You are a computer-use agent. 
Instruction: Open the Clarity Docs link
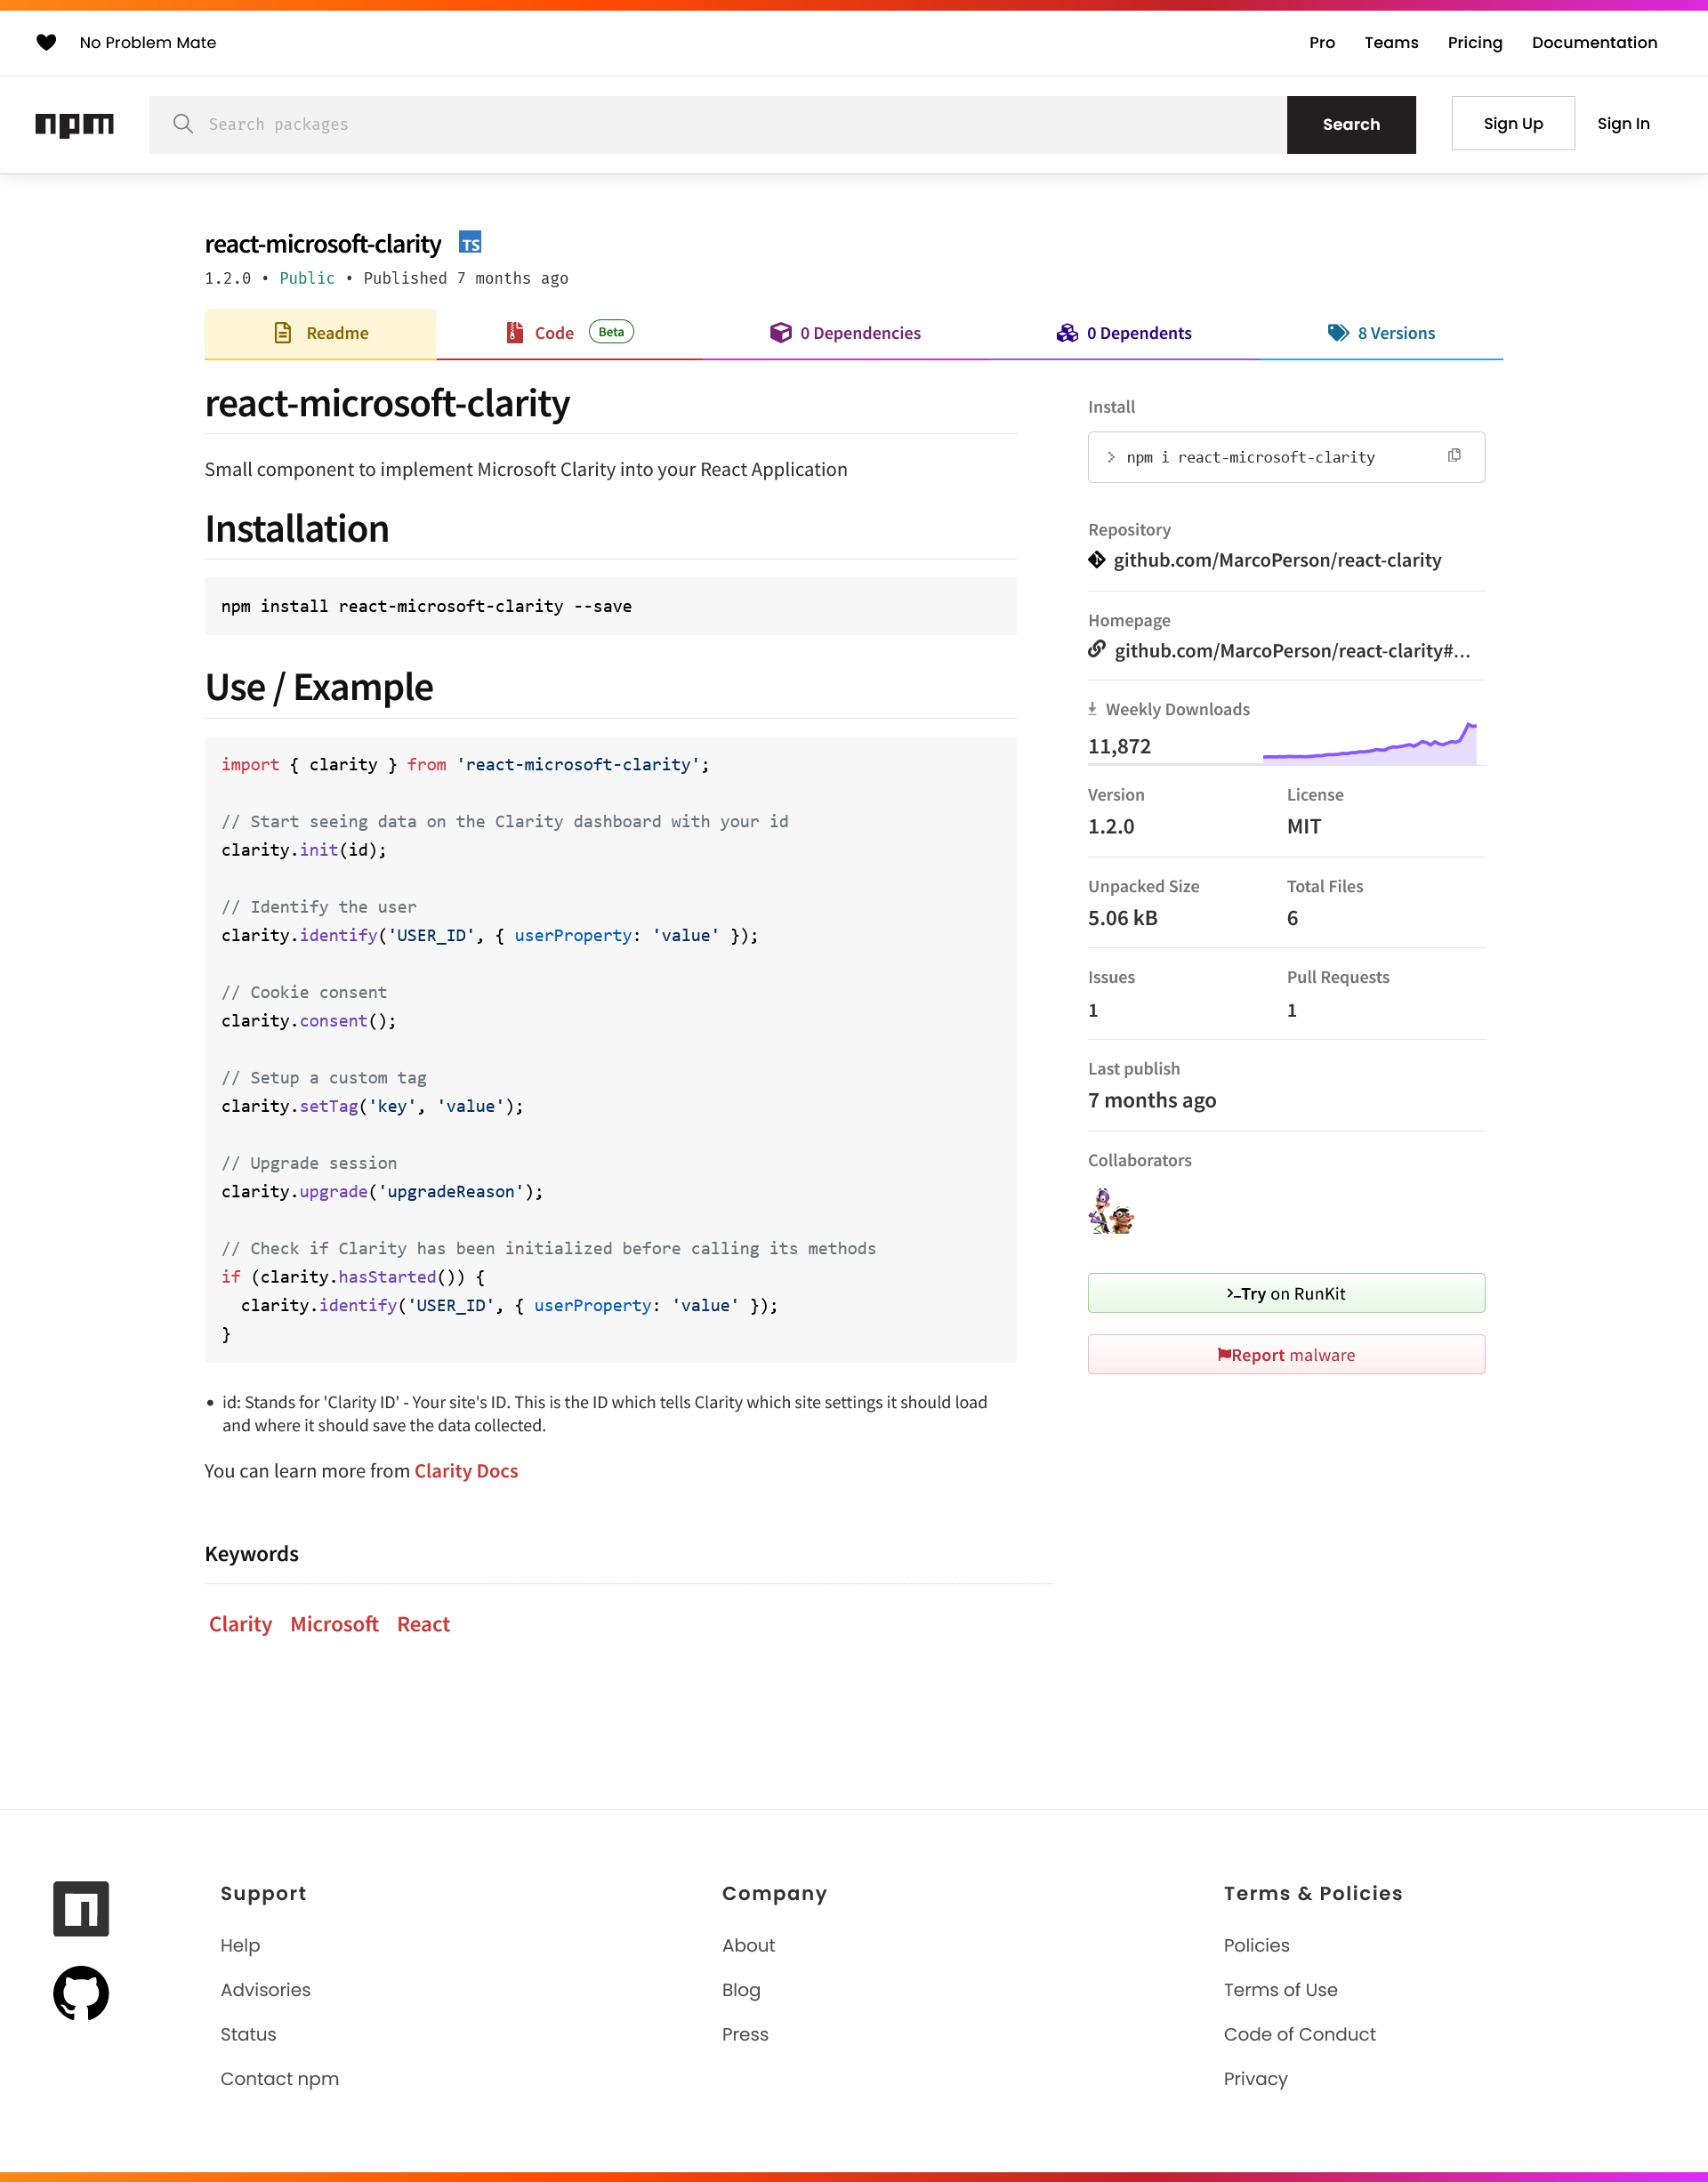466,1470
